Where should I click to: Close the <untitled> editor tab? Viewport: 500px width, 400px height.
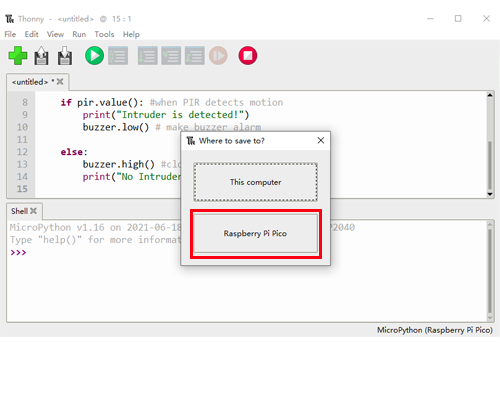(x=60, y=82)
